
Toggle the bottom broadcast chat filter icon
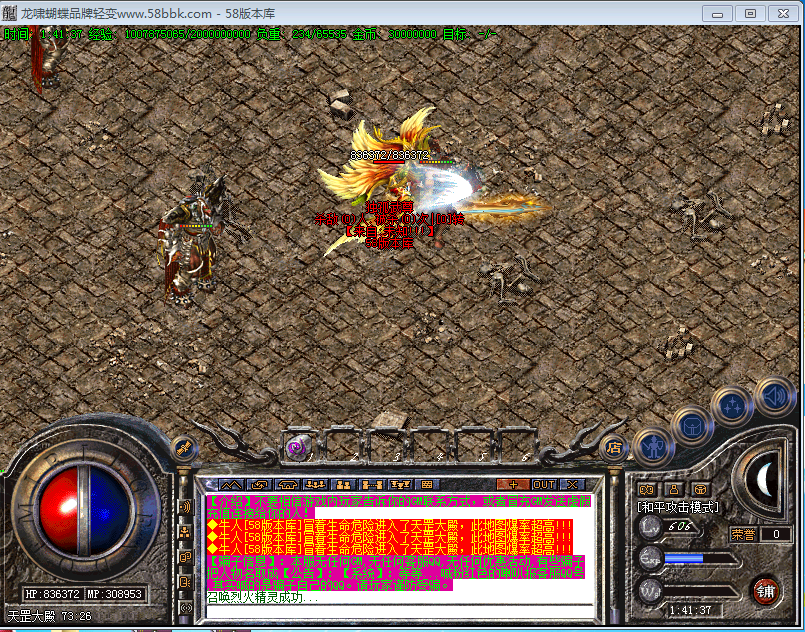pos(185,607)
